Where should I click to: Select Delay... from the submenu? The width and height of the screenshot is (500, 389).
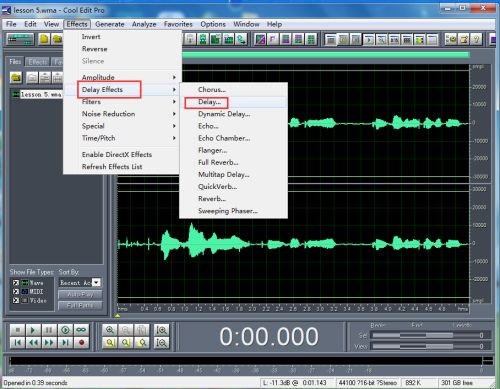[x=209, y=102]
